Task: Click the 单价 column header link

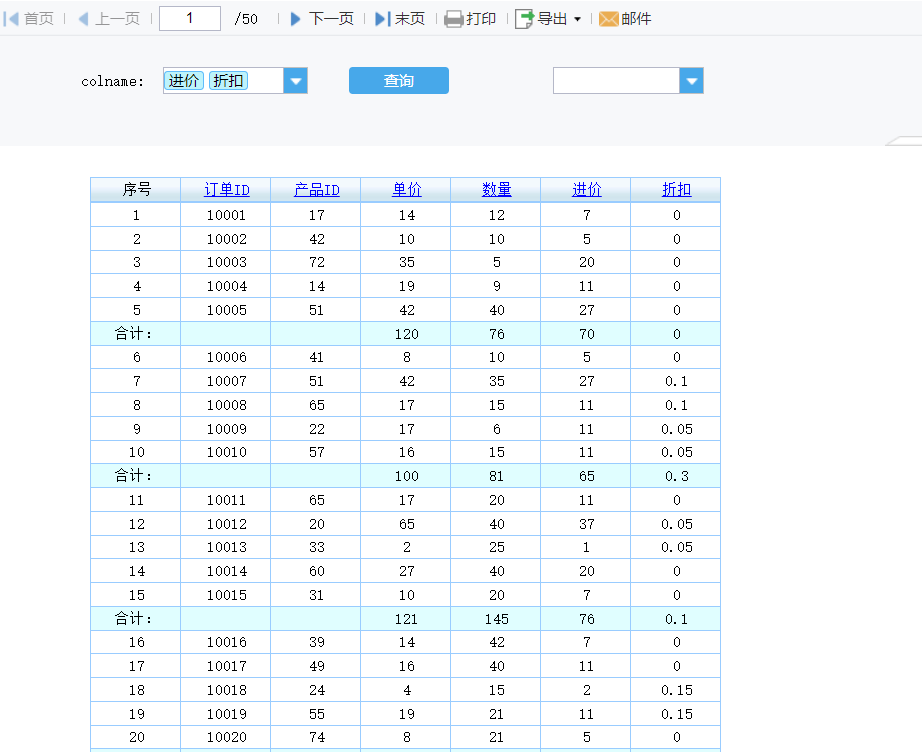Action: coord(406,190)
